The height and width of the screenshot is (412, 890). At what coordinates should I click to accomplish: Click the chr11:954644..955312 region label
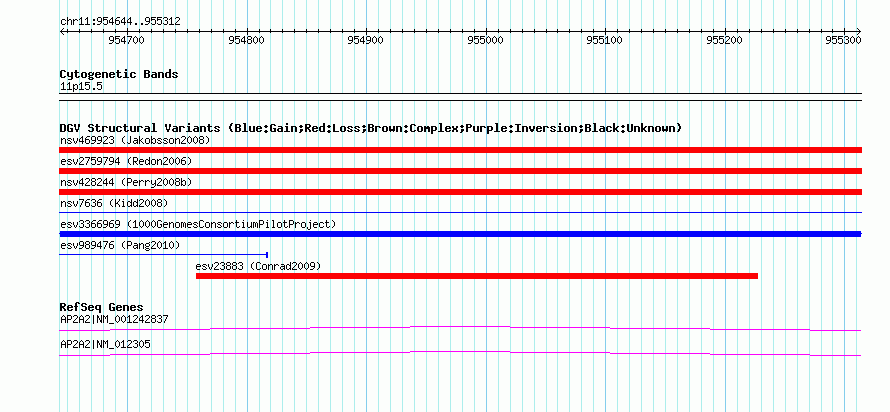pyautogui.click(x=120, y=22)
